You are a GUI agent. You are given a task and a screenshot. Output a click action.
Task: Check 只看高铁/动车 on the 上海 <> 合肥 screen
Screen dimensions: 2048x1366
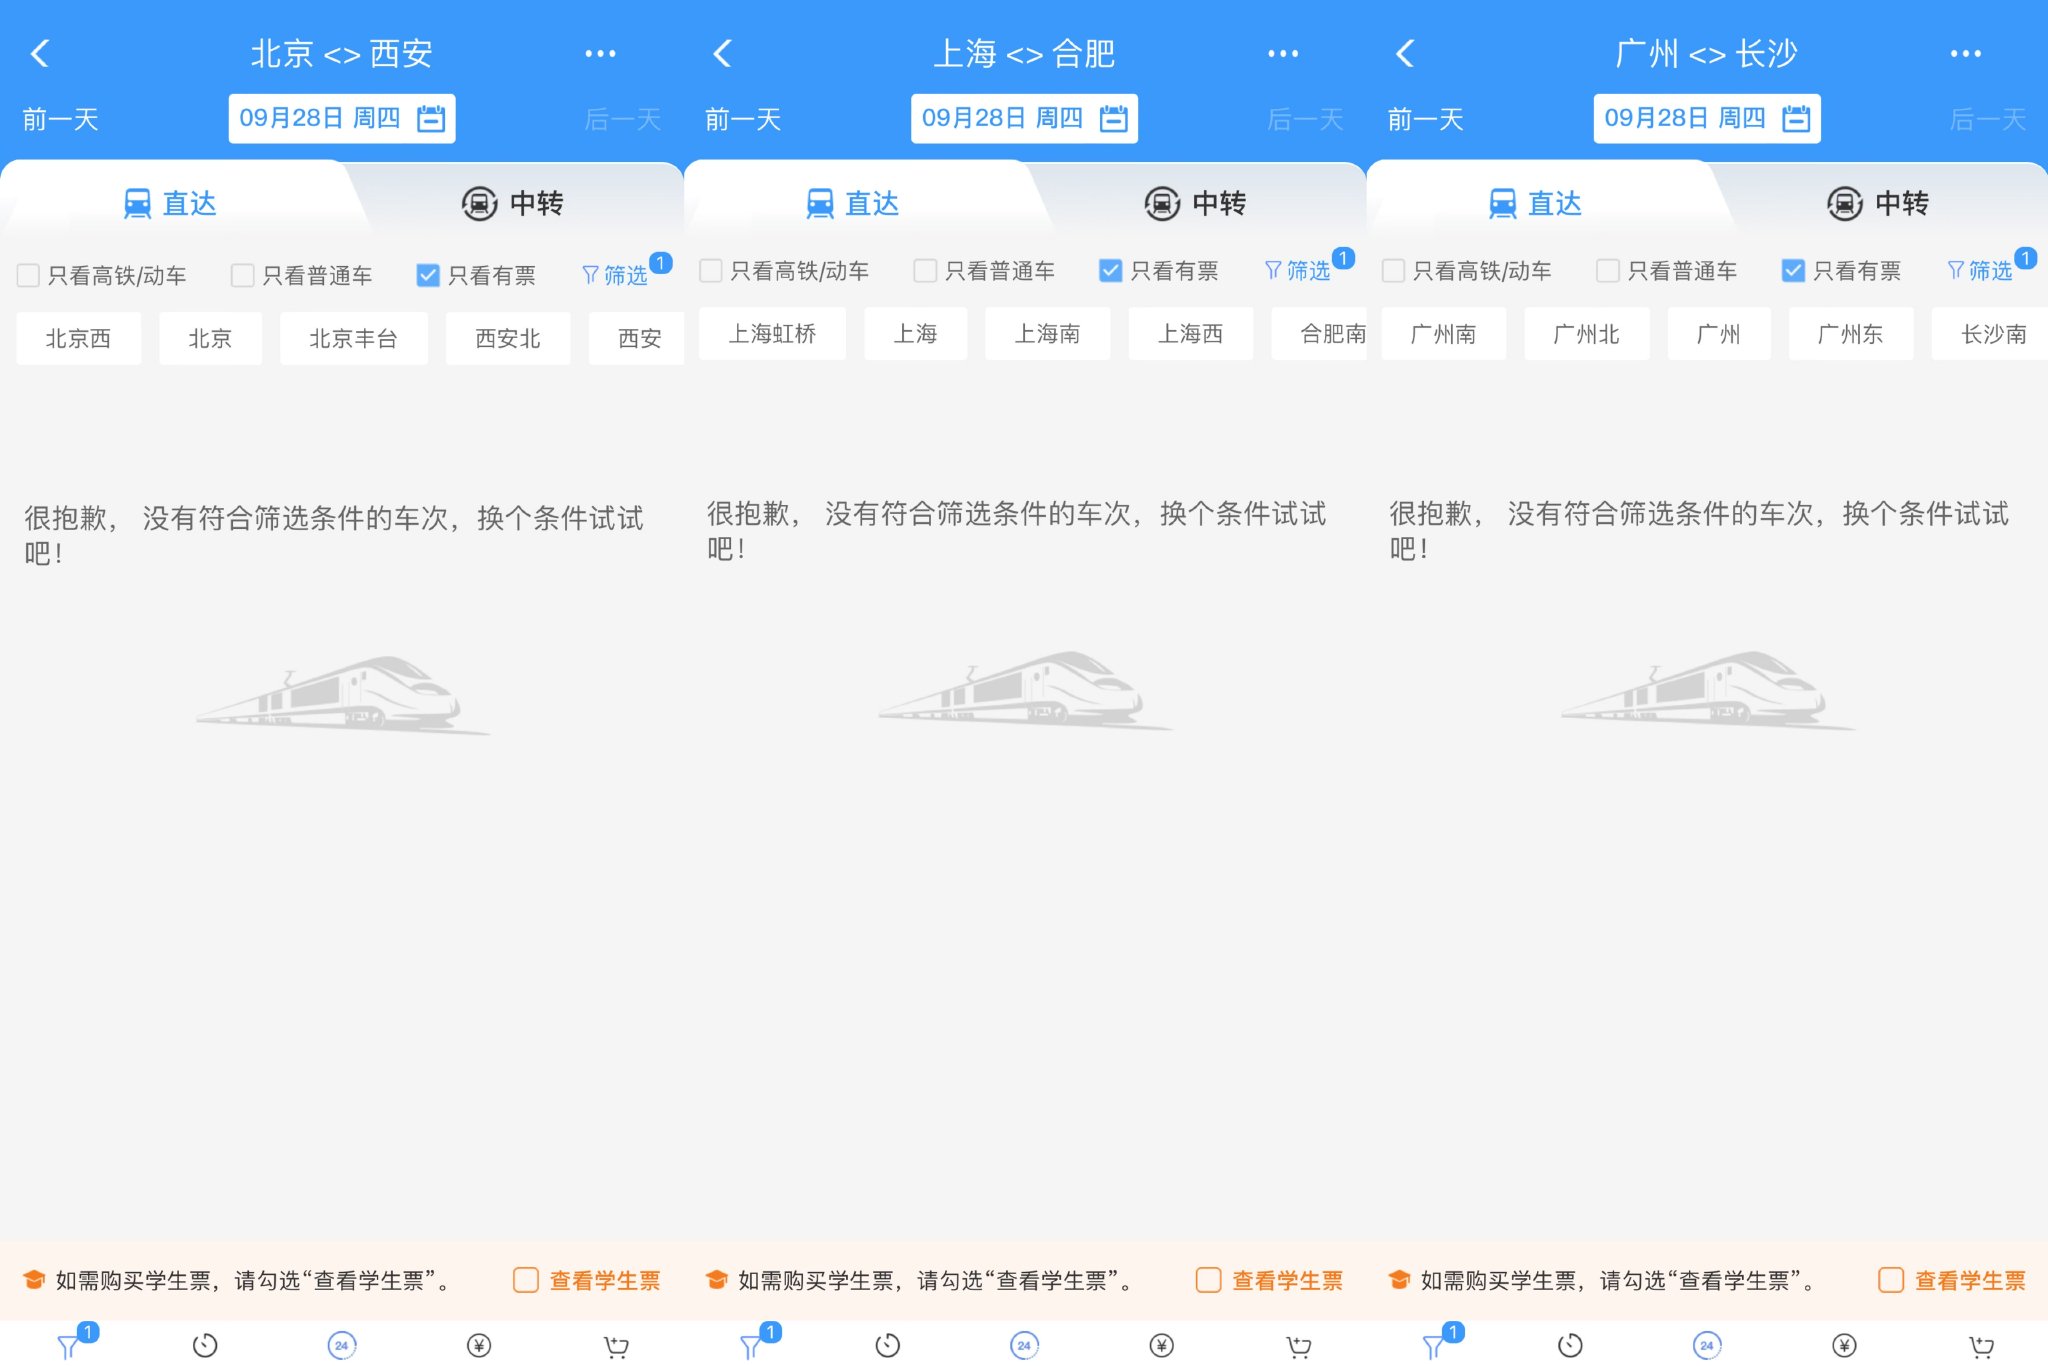pyautogui.click(x=711, y=271)
